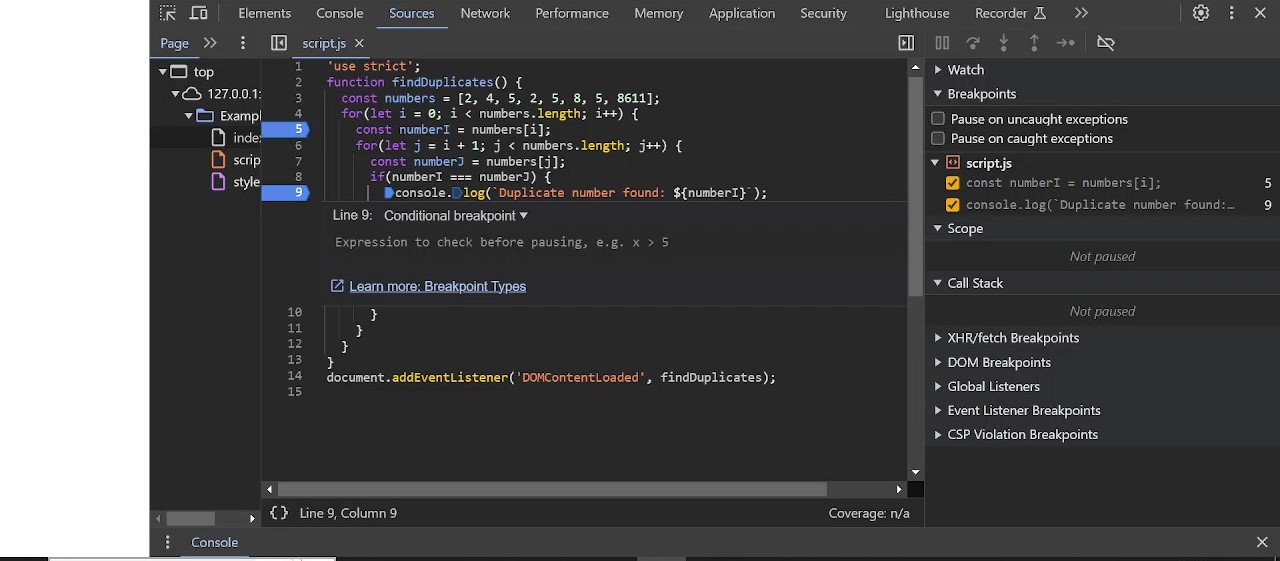Expand the XHR/fetch Breakpoints section
This screenshot has height=561, width=1280.
(x=1012, y=338)
